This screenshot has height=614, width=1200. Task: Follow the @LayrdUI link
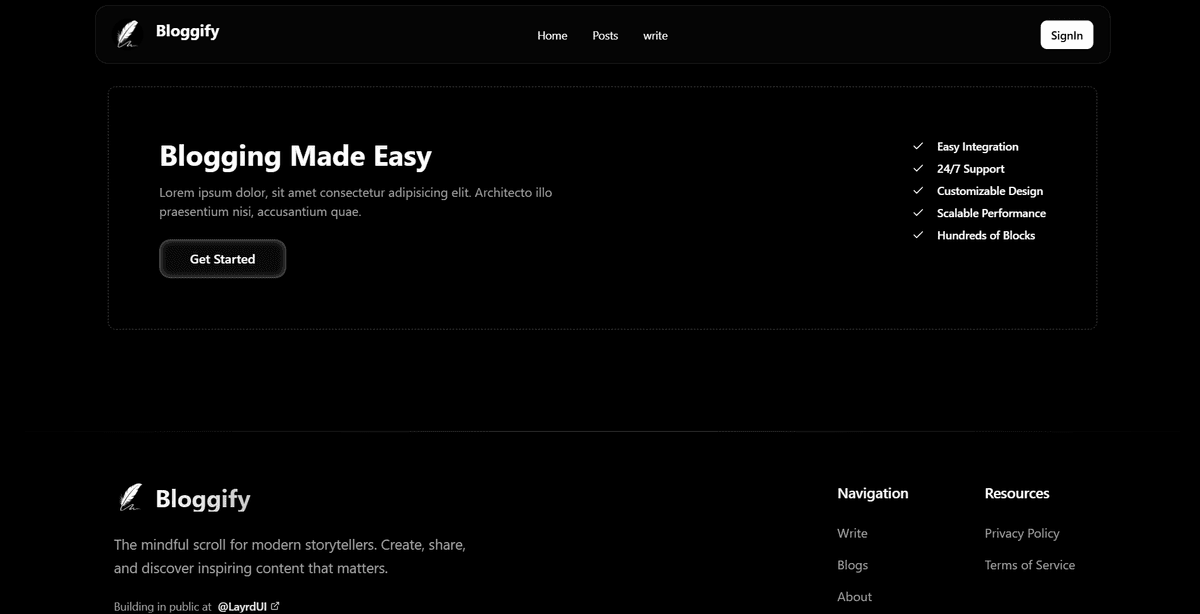point(243,605)
